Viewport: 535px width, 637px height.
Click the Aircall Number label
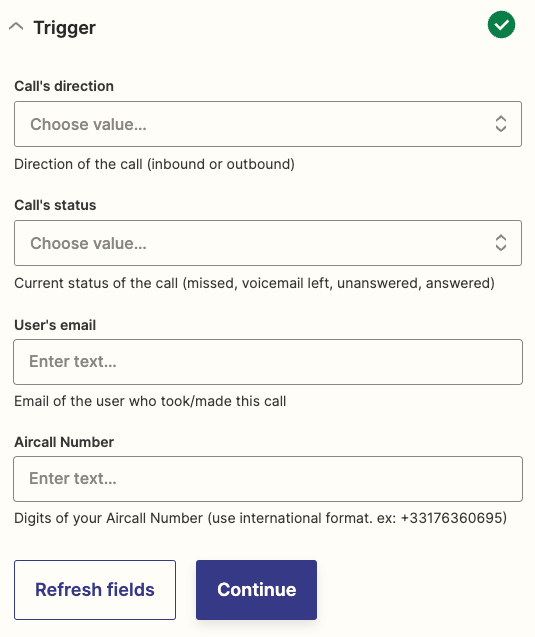[x=64, y=442]
